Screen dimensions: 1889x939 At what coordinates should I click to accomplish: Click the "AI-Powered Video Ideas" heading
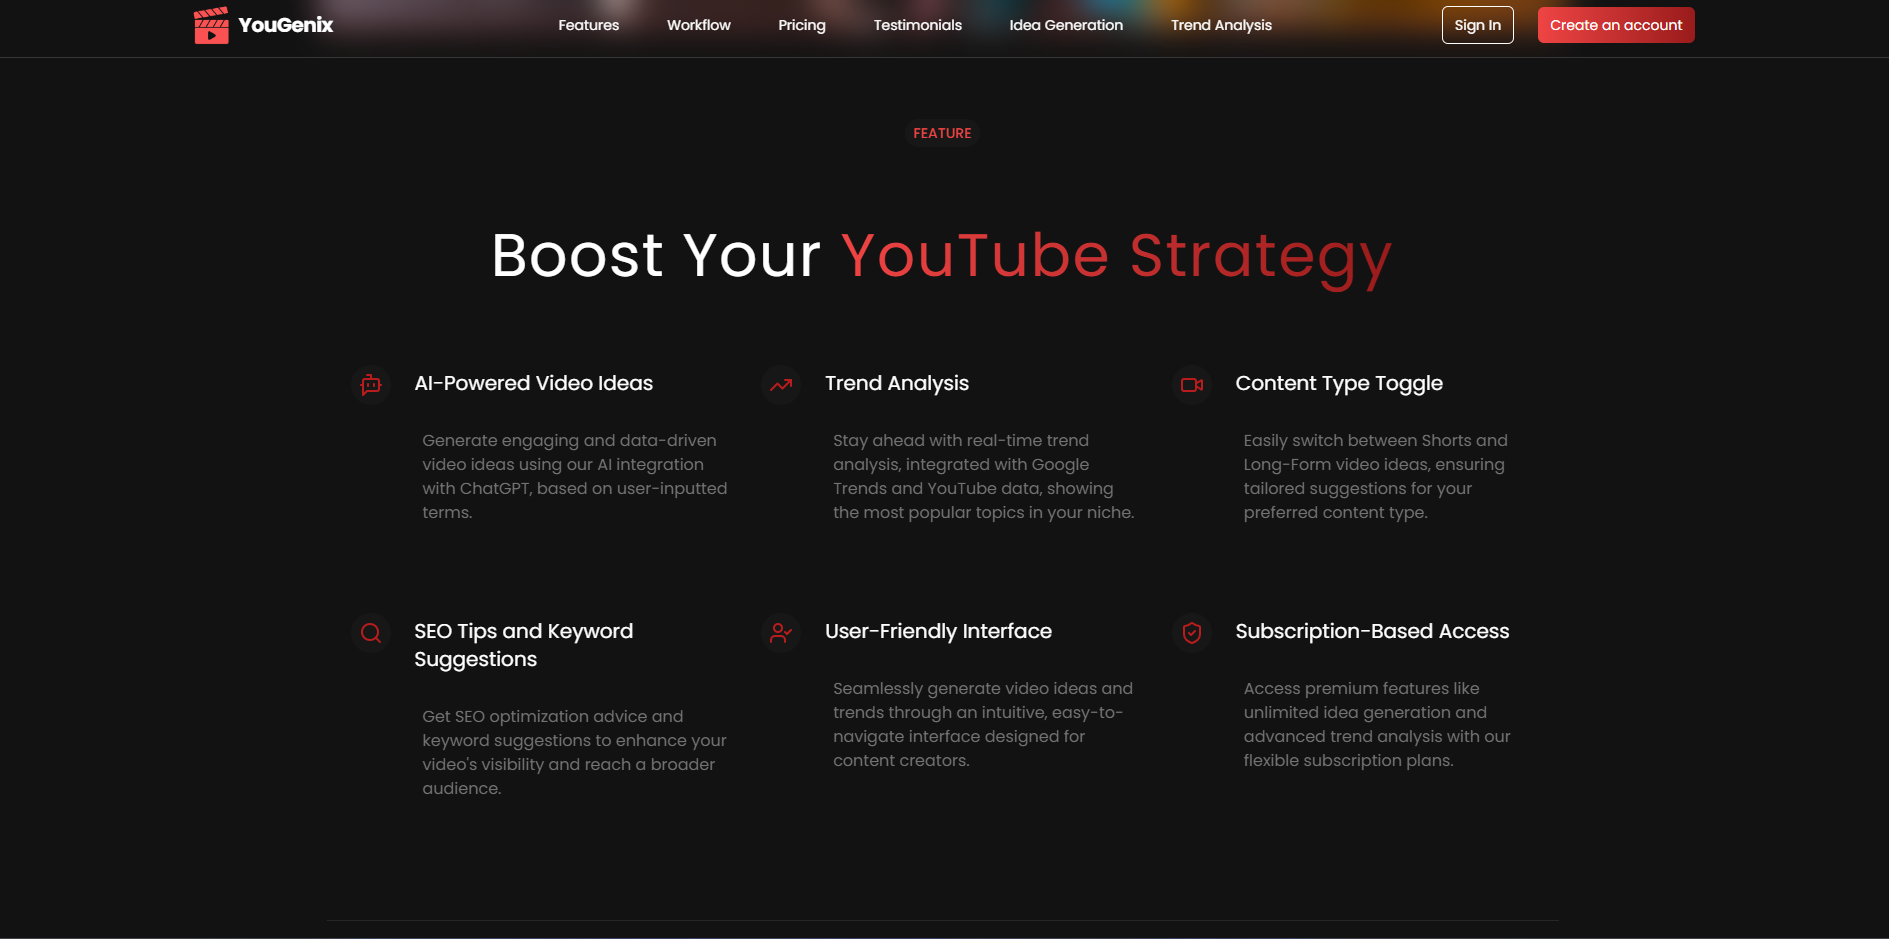click(x=534, y=383)
